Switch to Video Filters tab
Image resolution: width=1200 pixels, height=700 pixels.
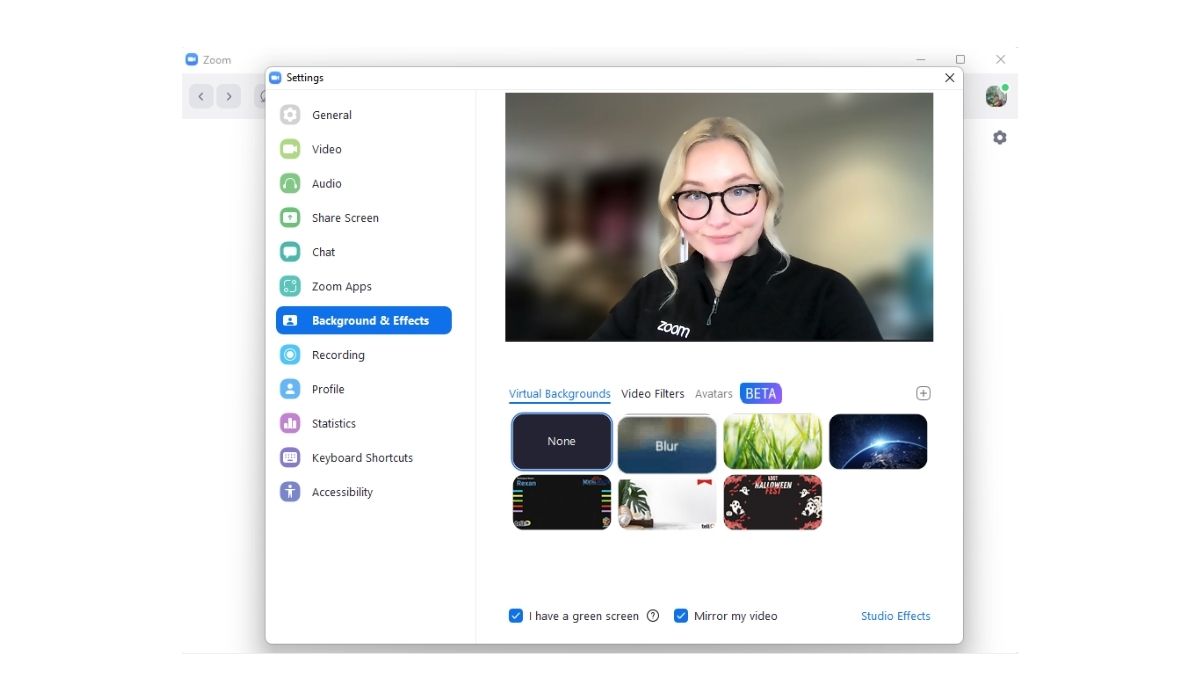coord(652,394)
